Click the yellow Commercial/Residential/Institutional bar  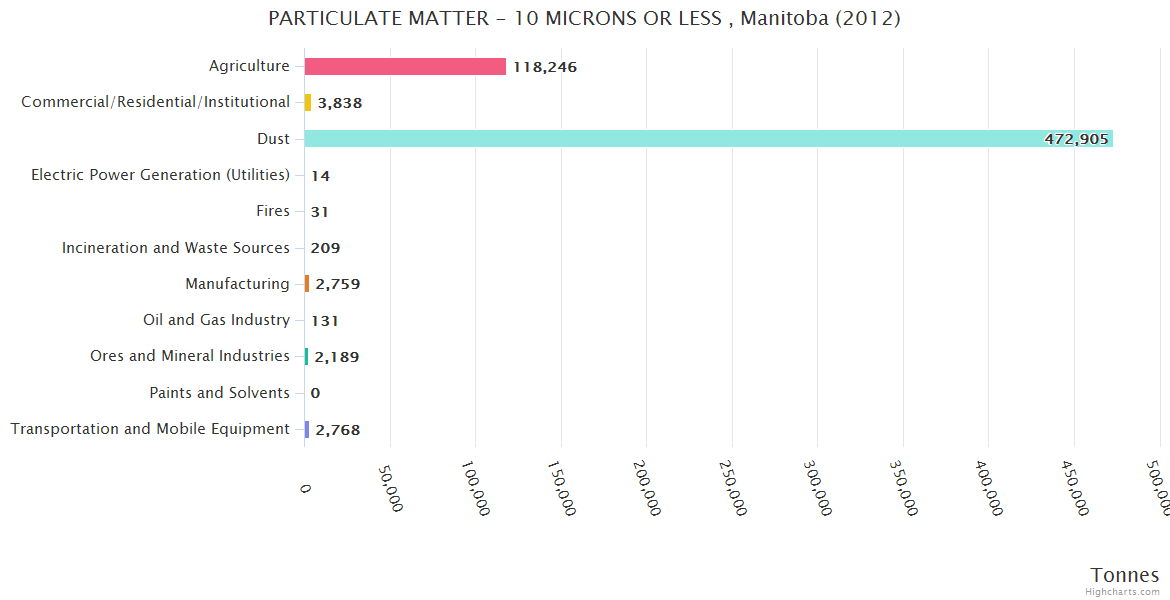308,102
